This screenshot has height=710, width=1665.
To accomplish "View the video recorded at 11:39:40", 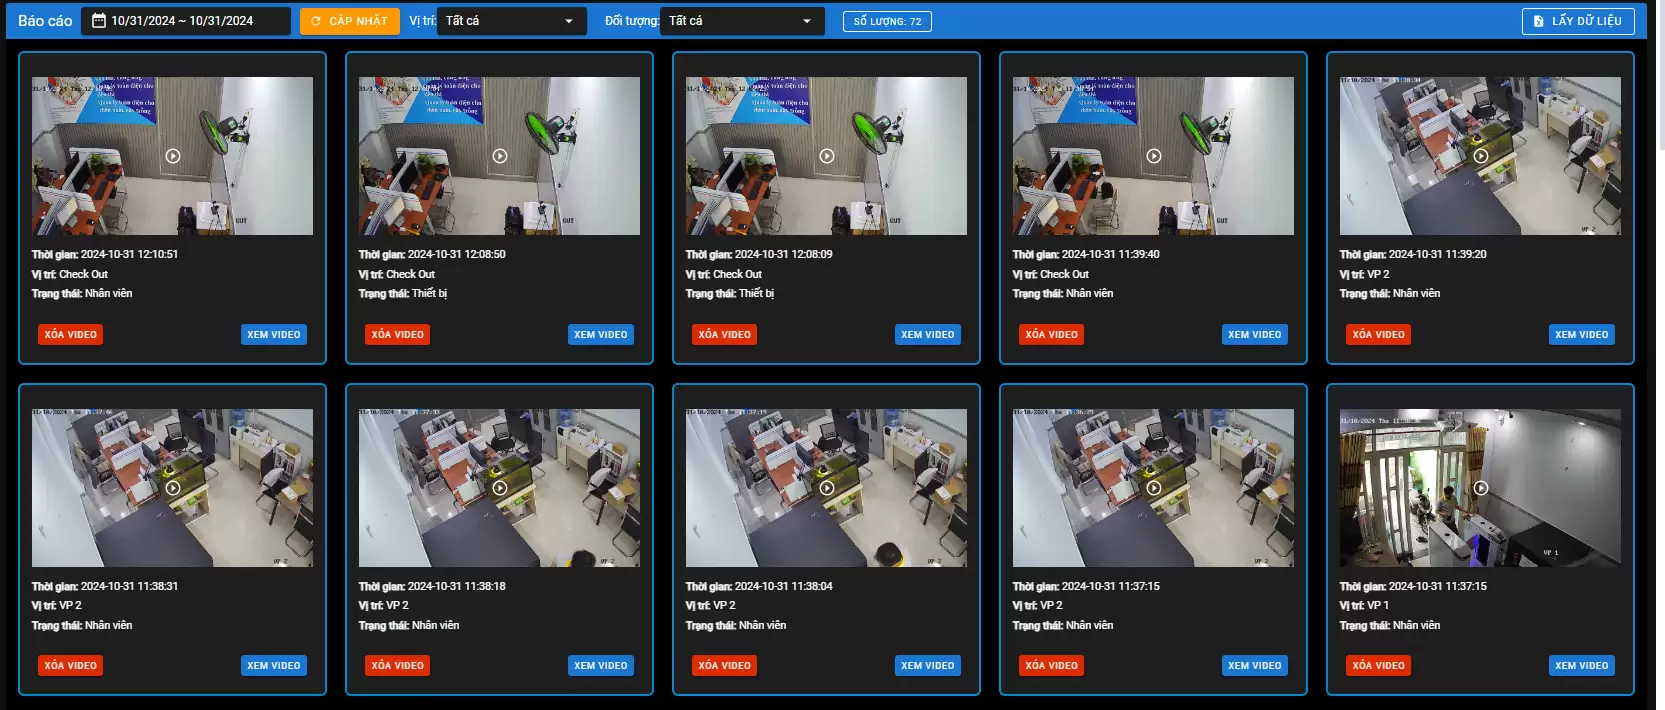I will (1254, 334).
